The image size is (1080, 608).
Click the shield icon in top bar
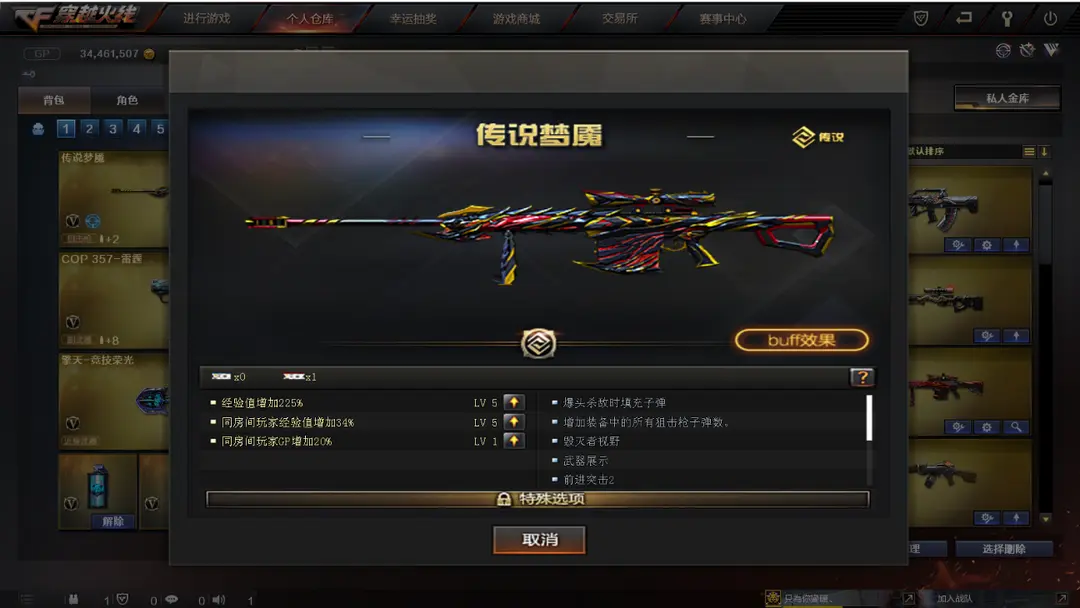[x=920, y=19]
